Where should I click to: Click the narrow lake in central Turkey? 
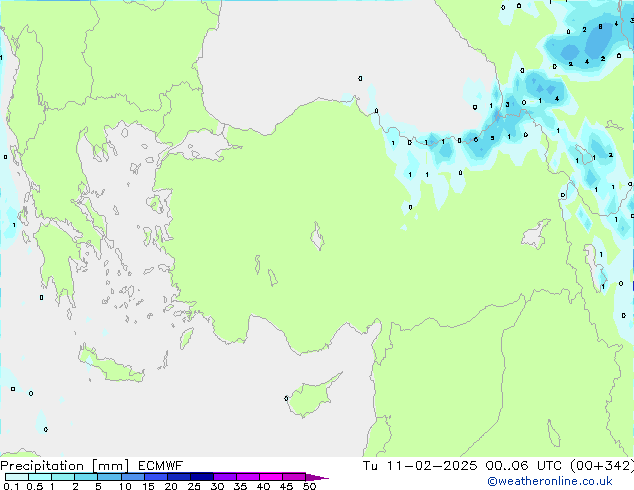click(318, 238)
